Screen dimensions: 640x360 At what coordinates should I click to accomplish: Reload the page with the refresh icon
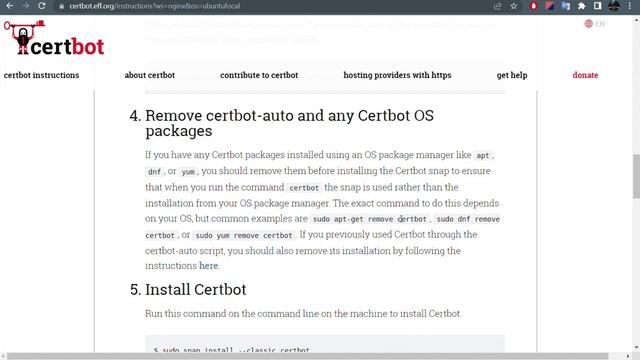coord(42,6)
